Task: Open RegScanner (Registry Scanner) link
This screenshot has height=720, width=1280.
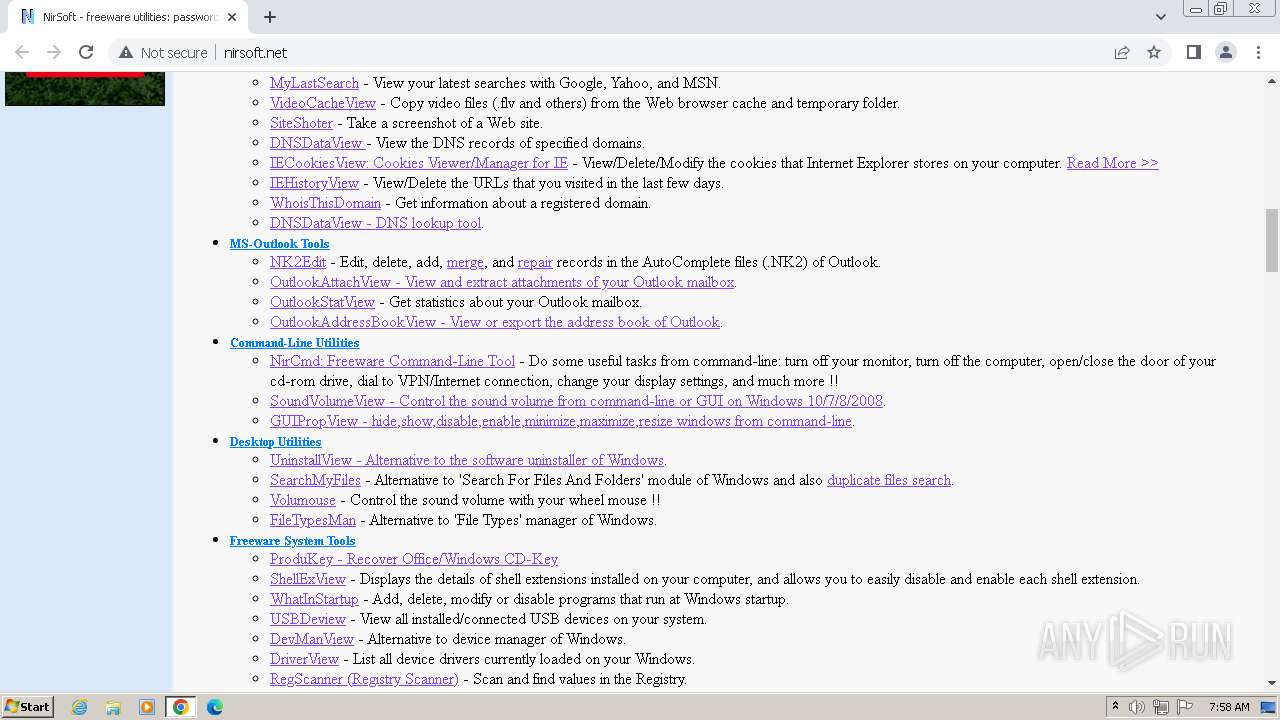Action: pos(364,679)
